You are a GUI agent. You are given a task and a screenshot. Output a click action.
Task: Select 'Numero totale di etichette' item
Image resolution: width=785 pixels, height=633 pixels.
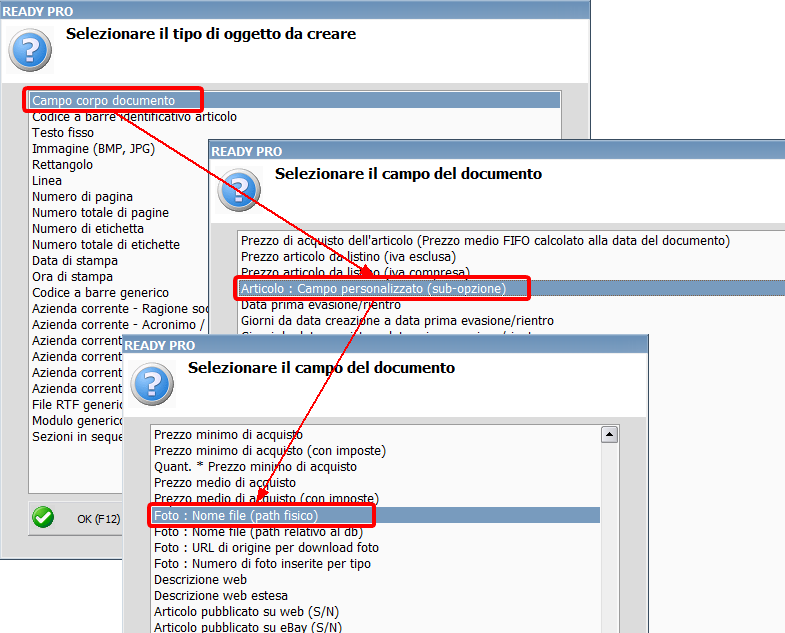click(x=106, y=245)
